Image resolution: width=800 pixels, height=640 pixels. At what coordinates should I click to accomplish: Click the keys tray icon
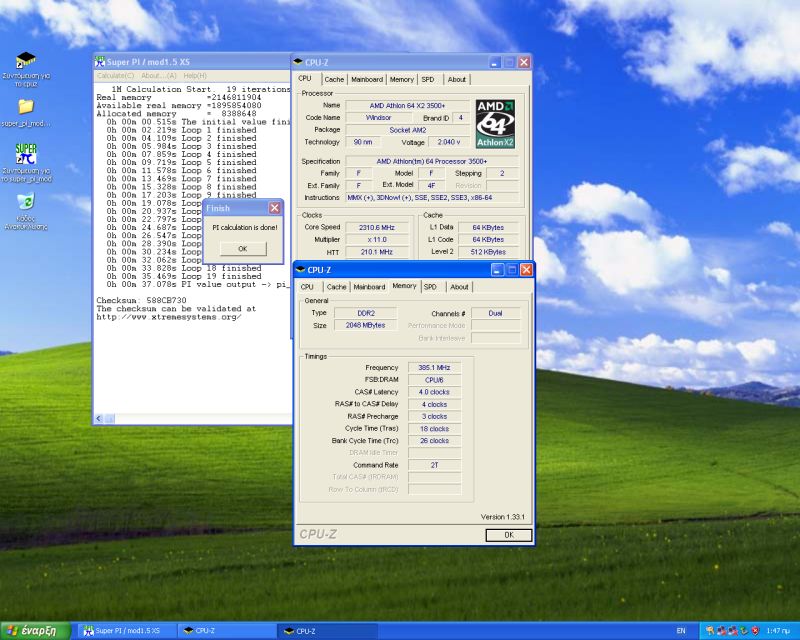[710, 631]
